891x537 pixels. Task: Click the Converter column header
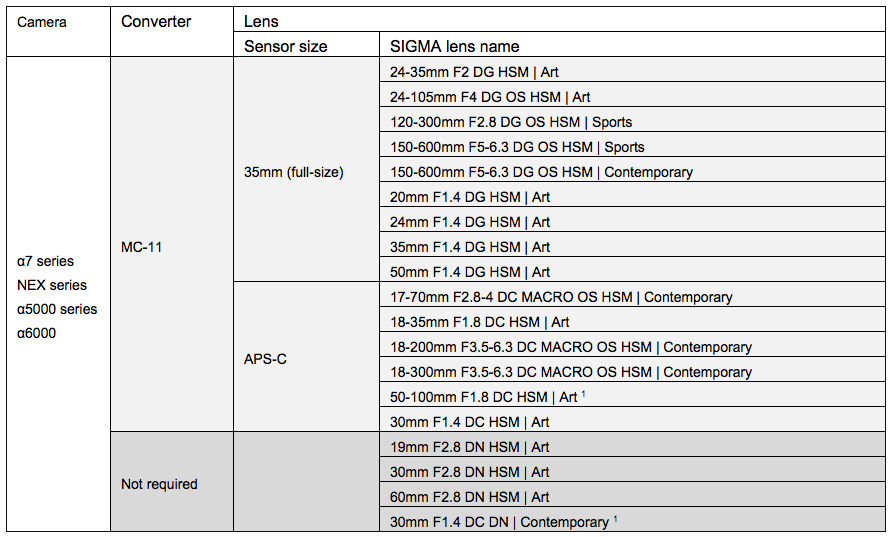tap(156, 22)
